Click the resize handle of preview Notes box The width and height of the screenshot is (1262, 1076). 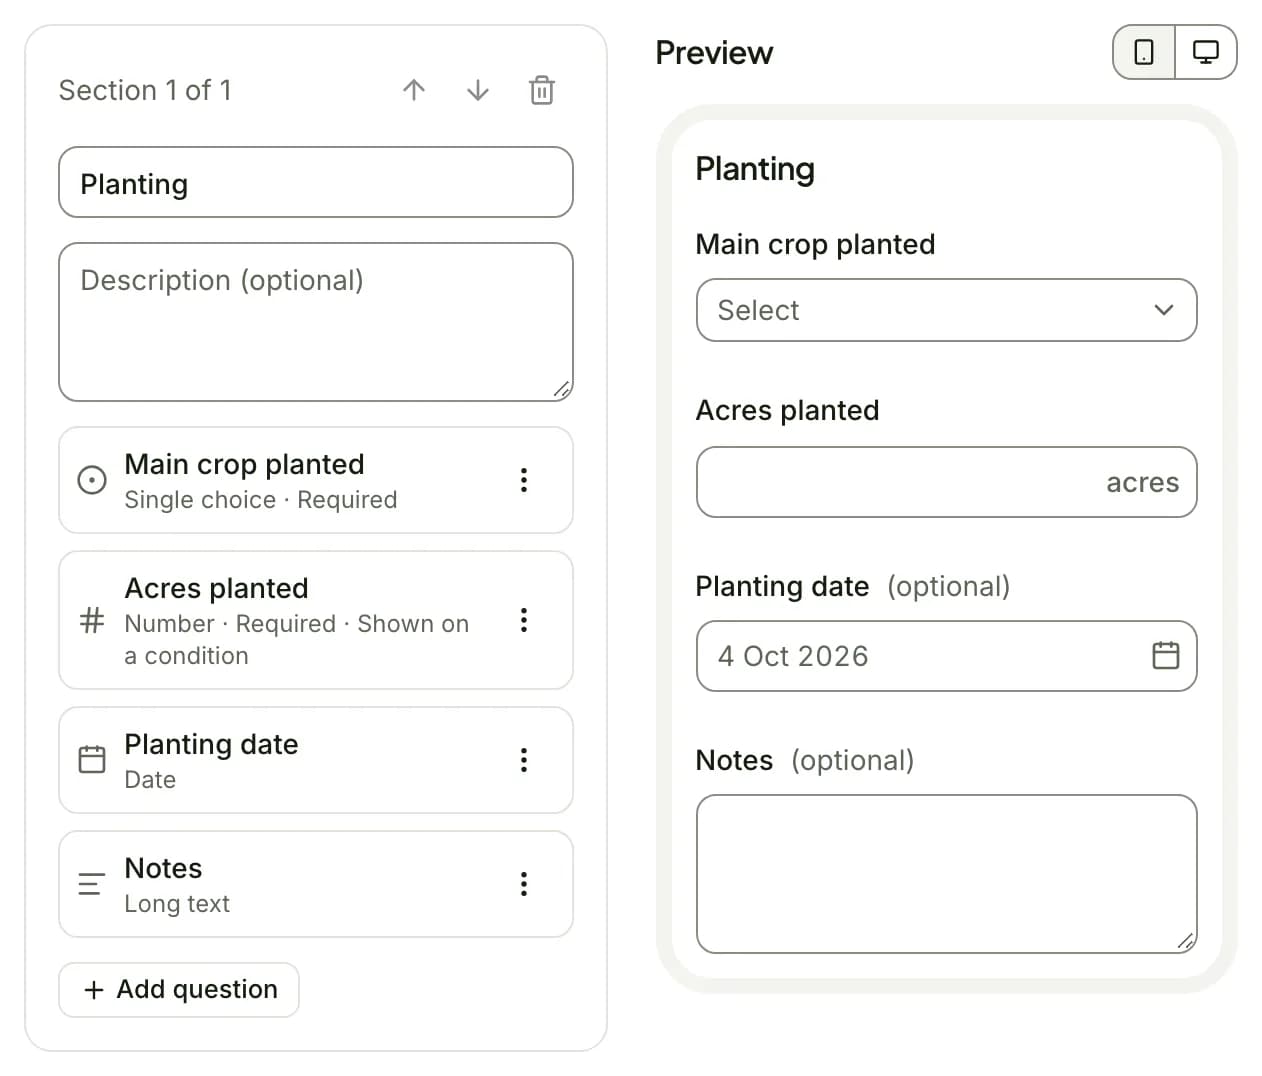(1186, 941)
